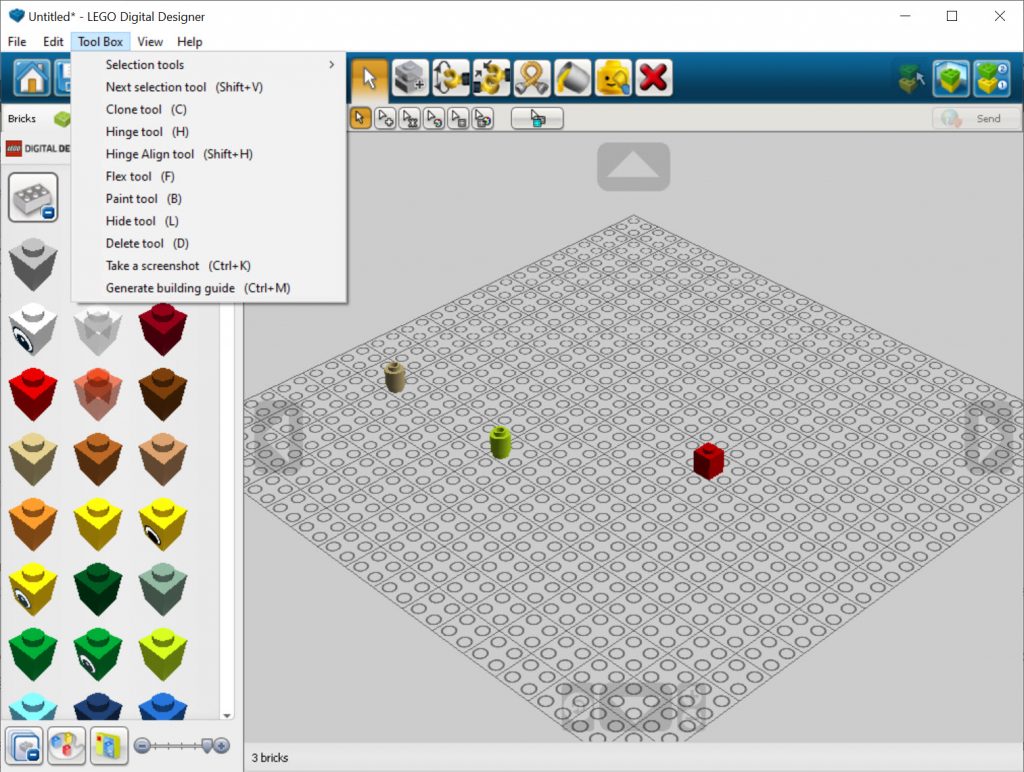This screenshot has height=772, width=1024.
Task: Enable the color selection mode button
Action: click(434, 118)
